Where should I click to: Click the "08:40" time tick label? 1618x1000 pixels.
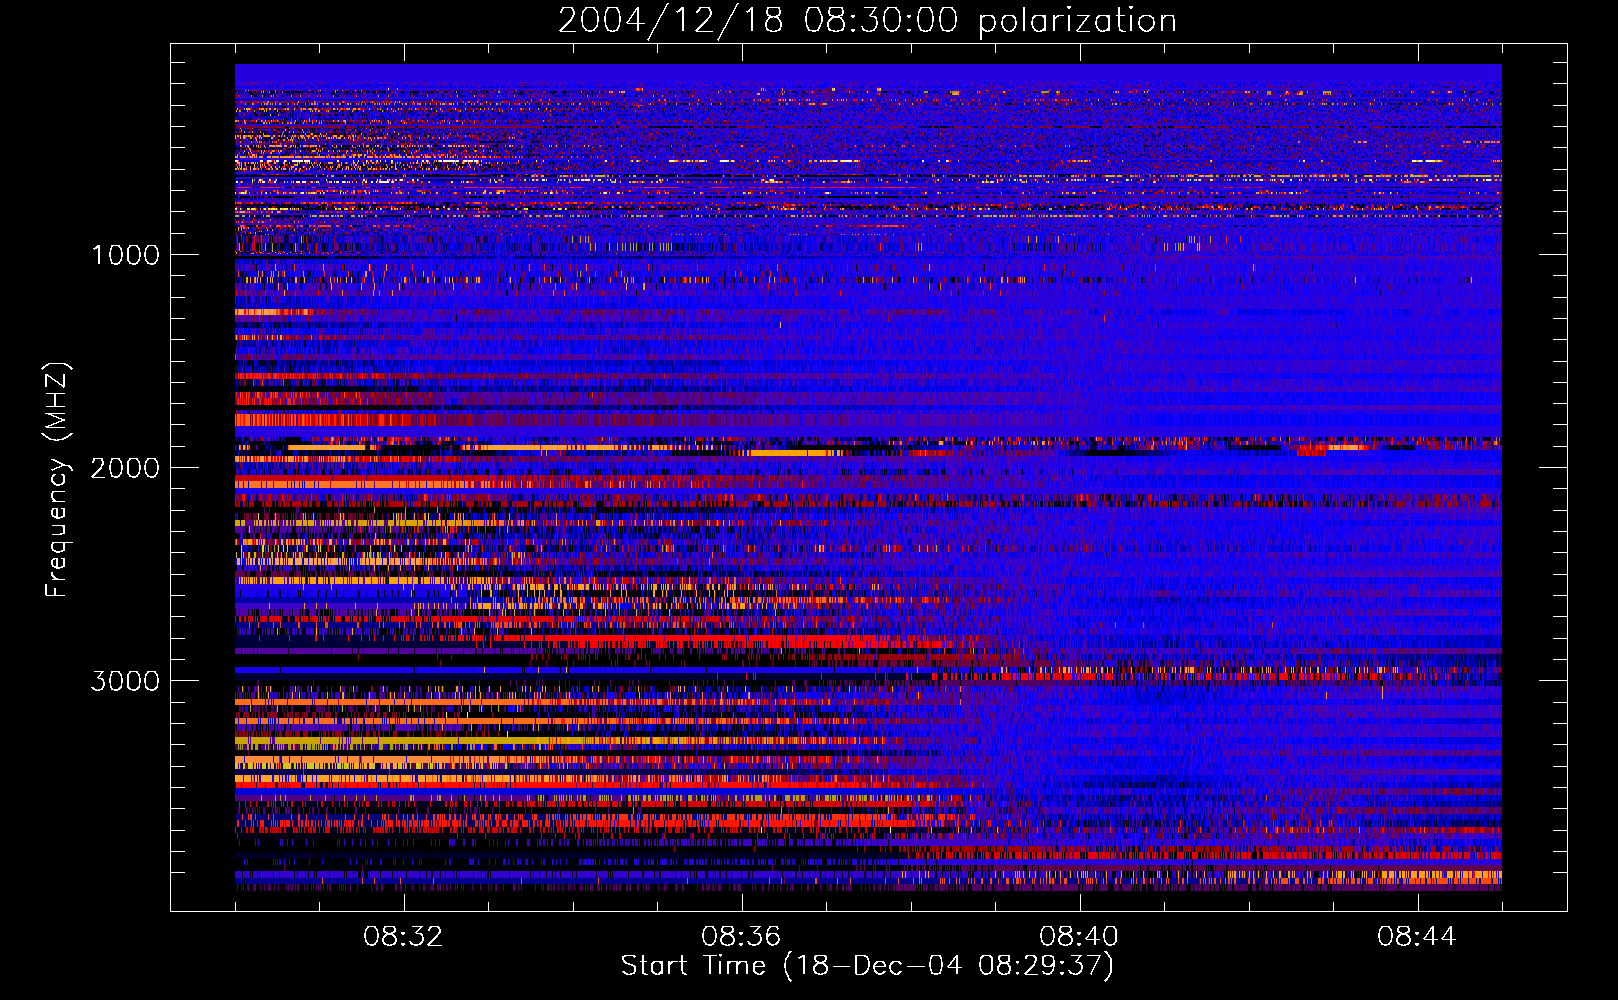click(1079, 937)
